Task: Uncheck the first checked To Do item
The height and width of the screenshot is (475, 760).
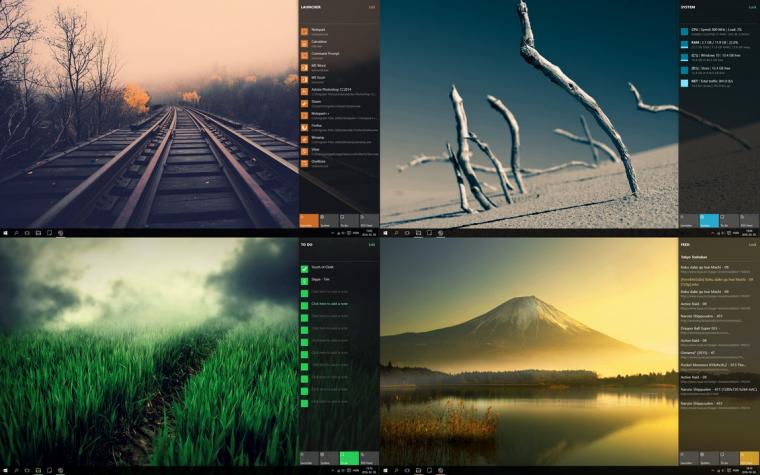Action: [x=305, y=268]
